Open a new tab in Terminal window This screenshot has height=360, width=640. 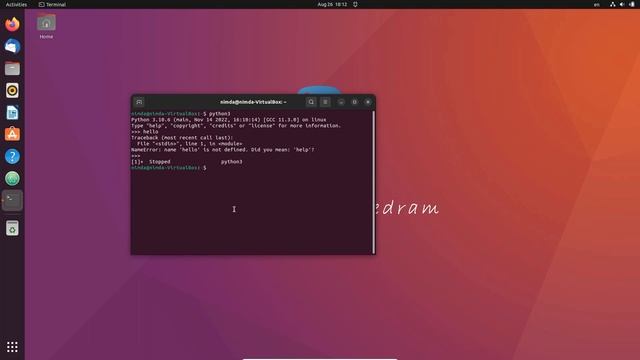pyautogui.click(x=139, y=102)
